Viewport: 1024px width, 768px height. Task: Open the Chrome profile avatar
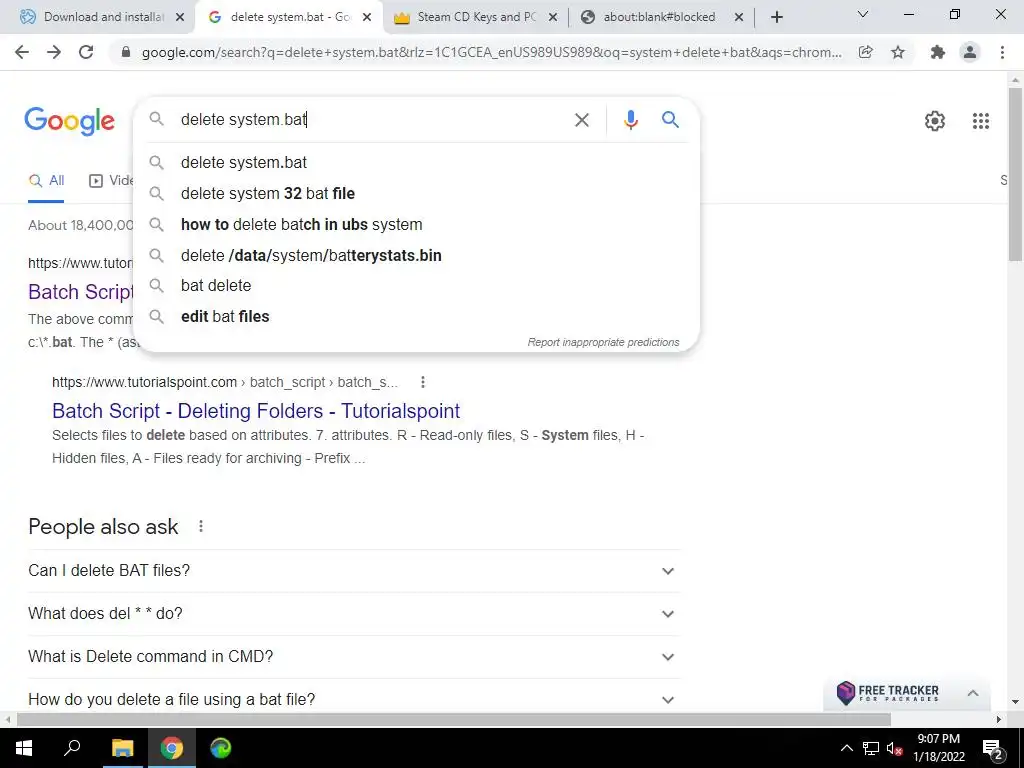pos(970,52)
